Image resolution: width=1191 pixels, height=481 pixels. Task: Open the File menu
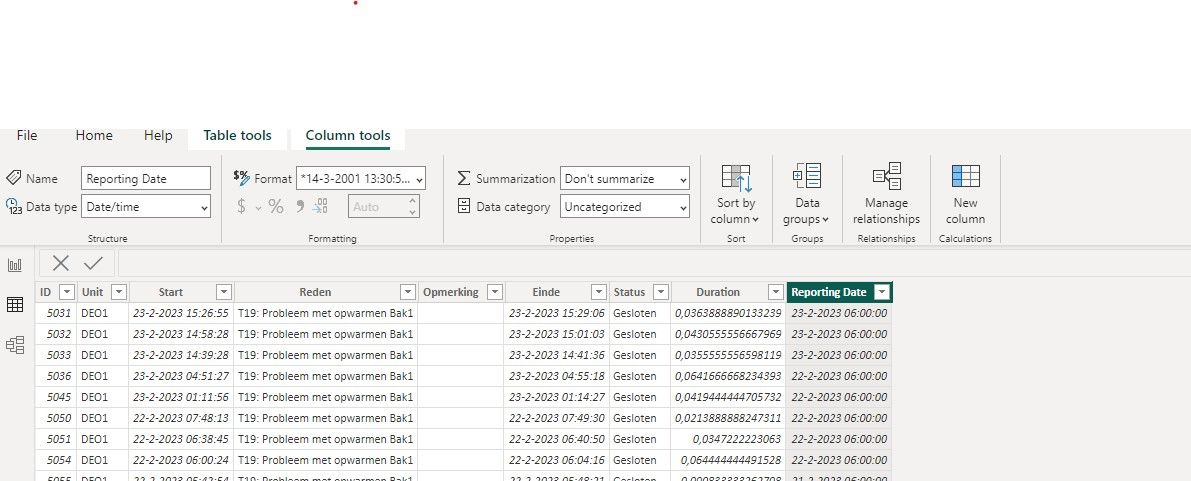tap(27, 135)
